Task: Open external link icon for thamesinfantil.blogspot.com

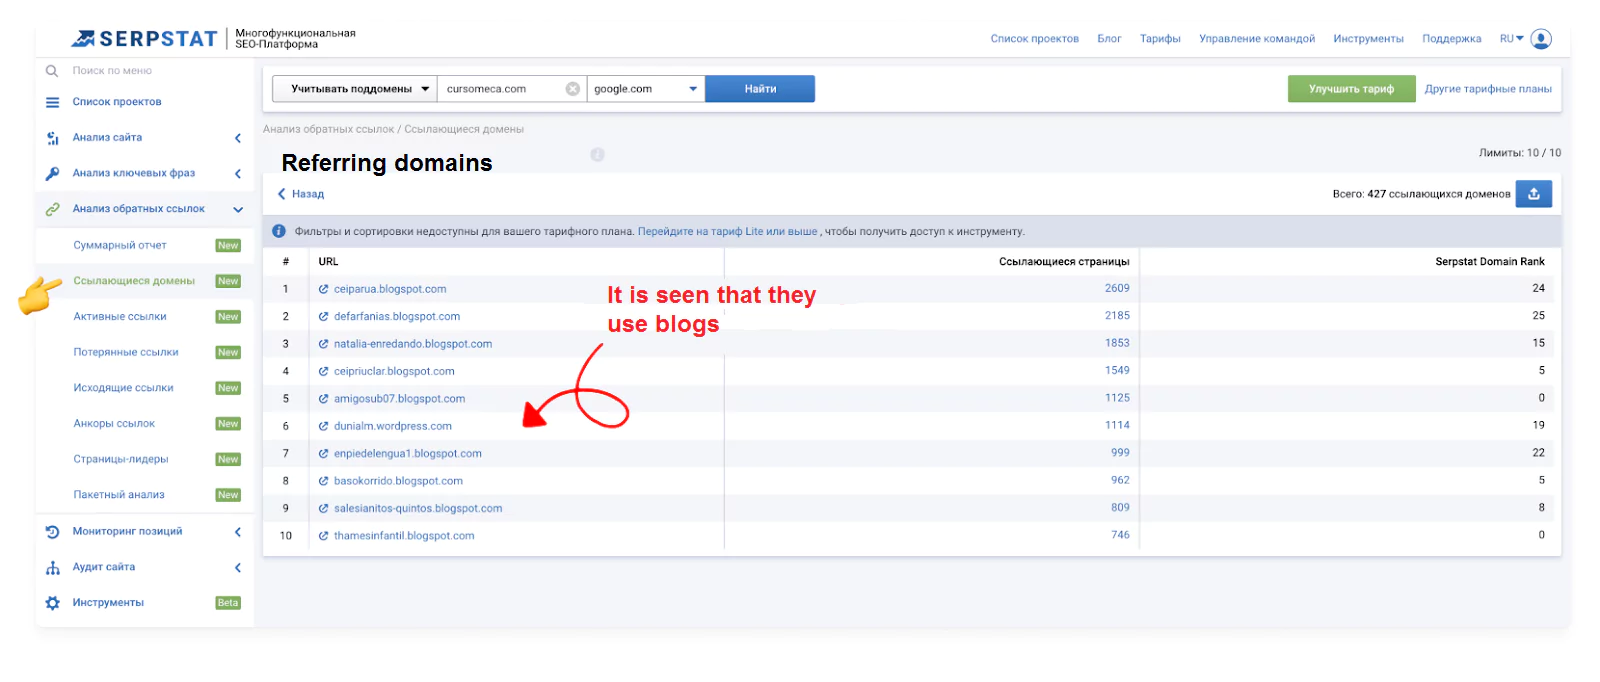Action: pos(323,536)
